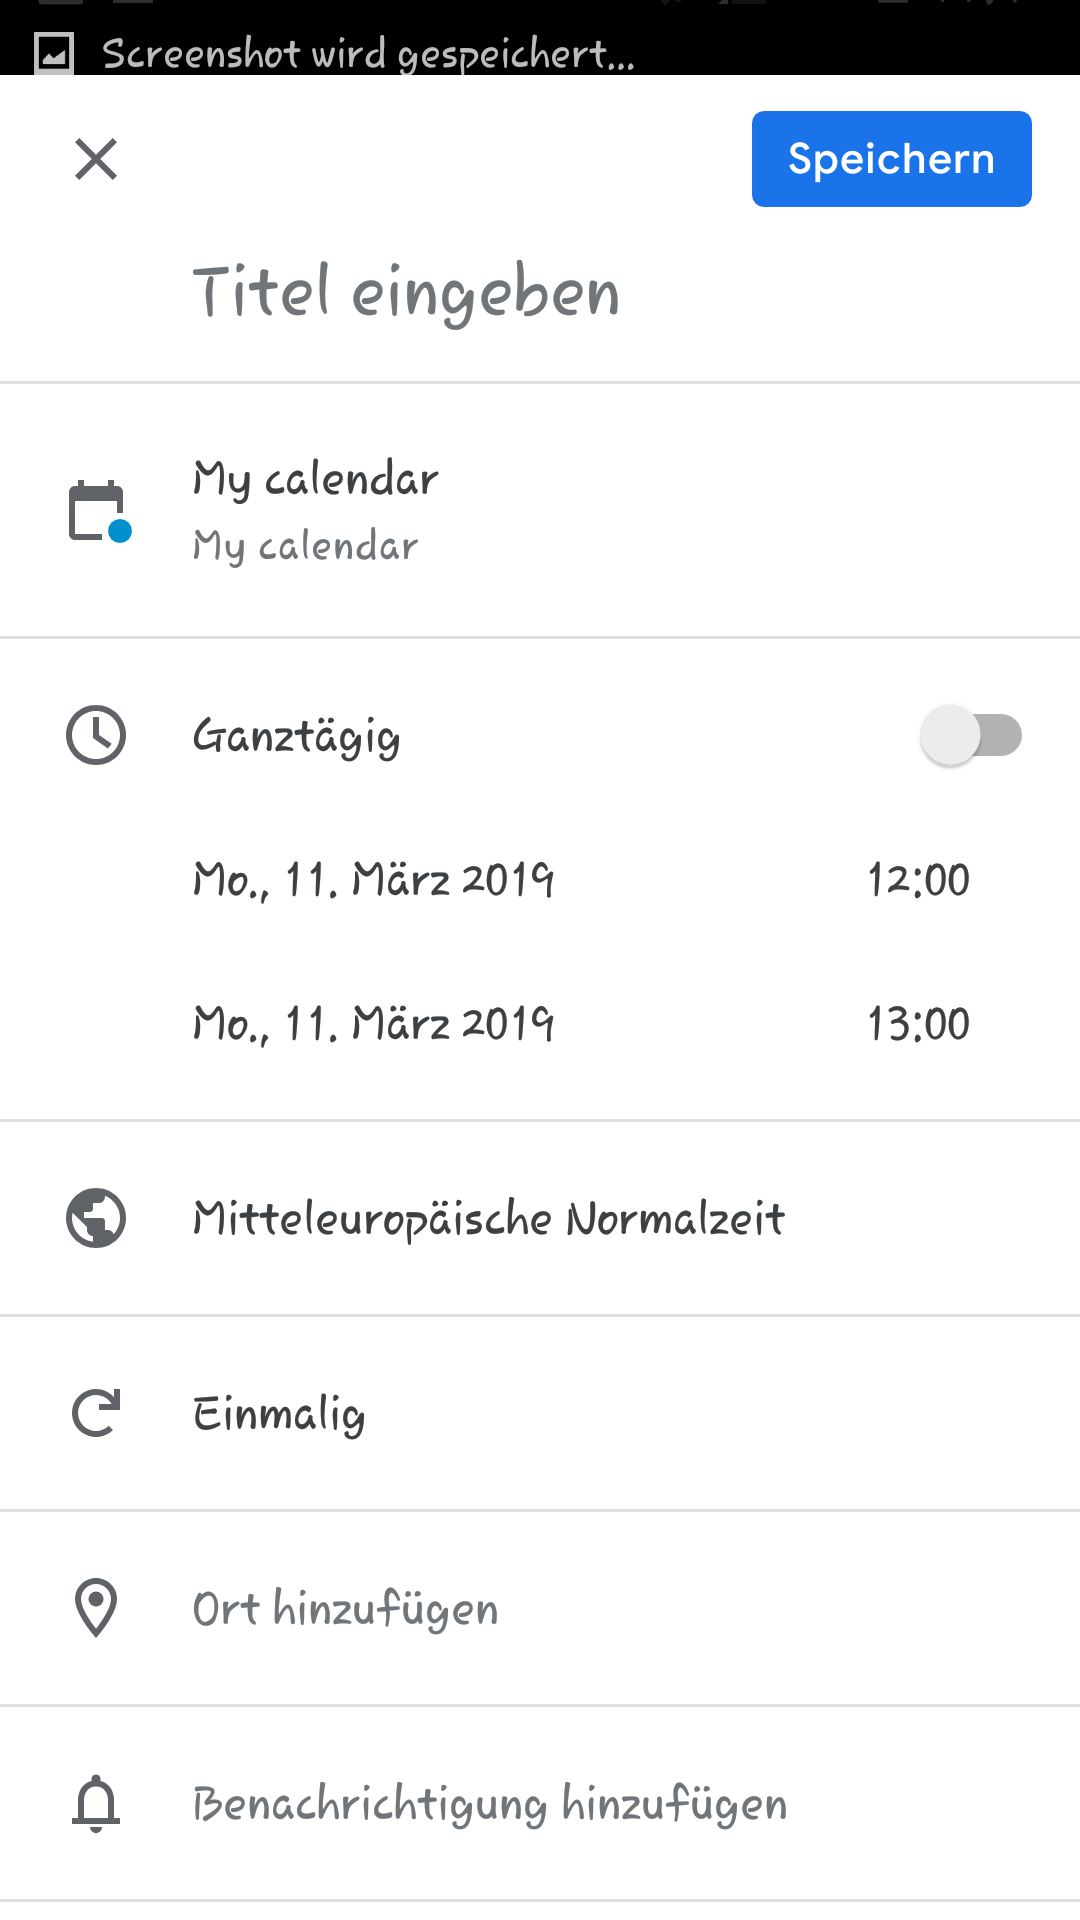
Task: Focus the Titel eingeben field
Action: pos(406,293)
